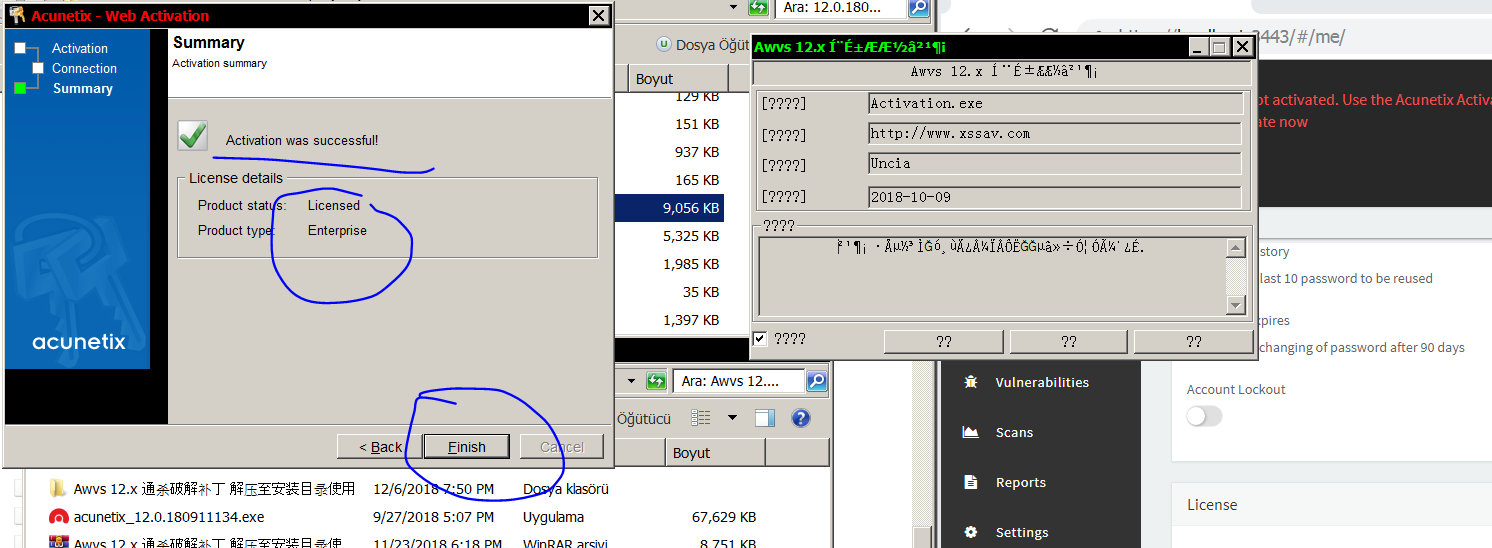Click the http://www.xssav.com field
This screenshot has width=1492, height=548.
1055,133
